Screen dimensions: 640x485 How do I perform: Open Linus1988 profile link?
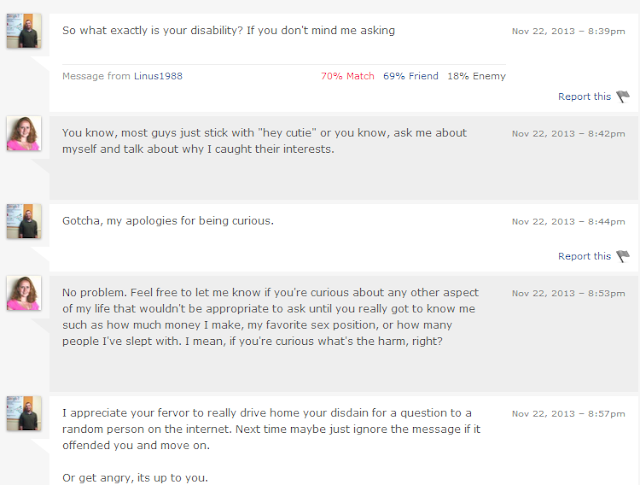click(158, 76)
